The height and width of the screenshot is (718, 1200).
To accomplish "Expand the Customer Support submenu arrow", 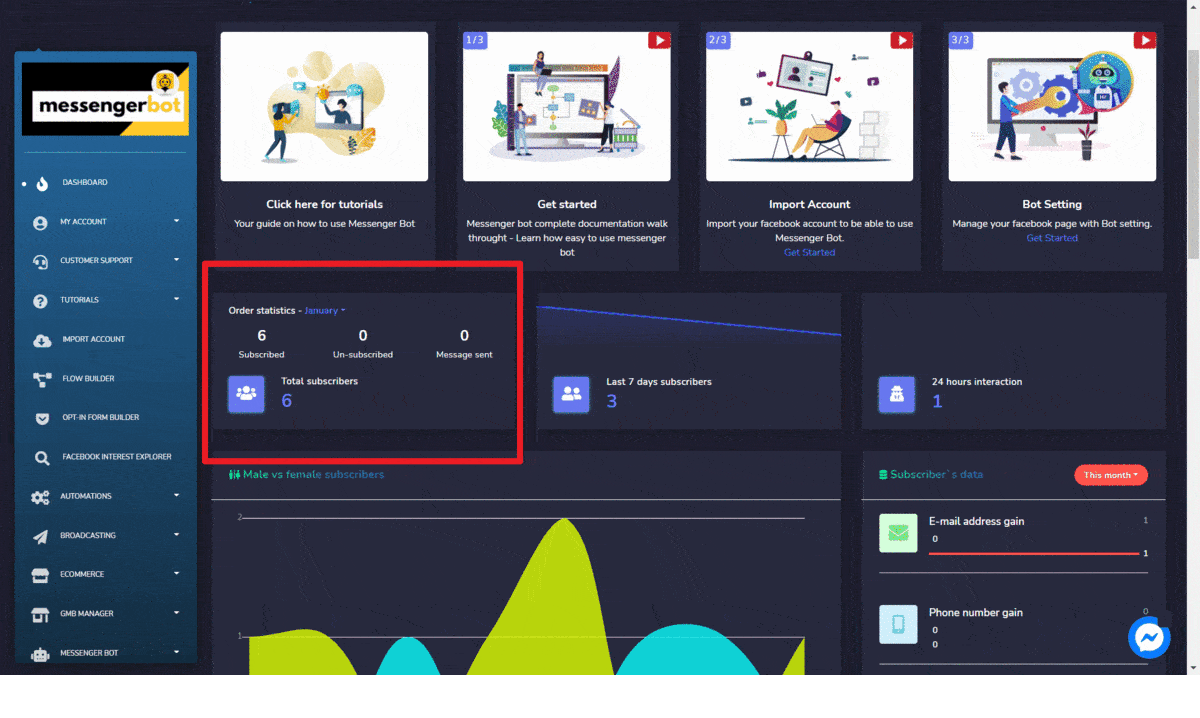I will [176, 259].
